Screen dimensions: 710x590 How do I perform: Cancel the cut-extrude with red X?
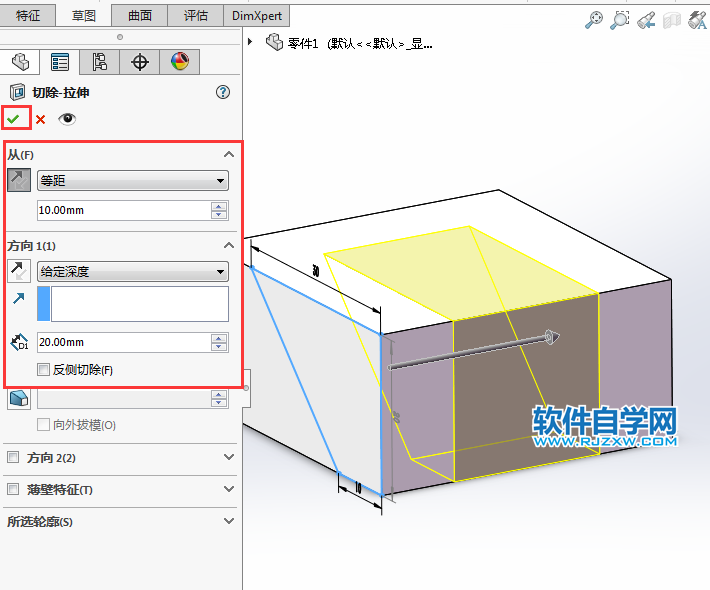coord(41,120)
